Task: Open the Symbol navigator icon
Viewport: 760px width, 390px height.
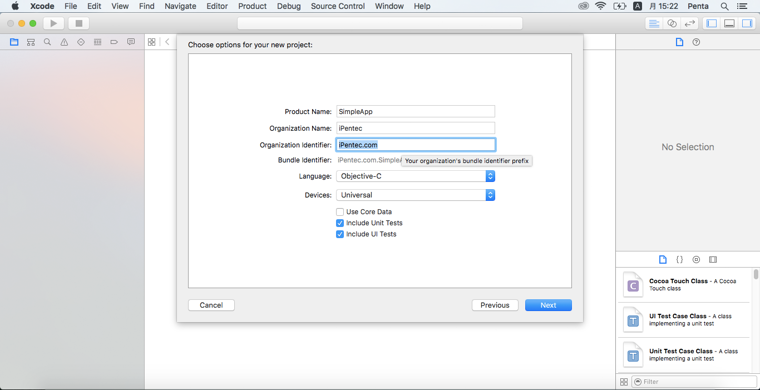Action: (31, 42)
